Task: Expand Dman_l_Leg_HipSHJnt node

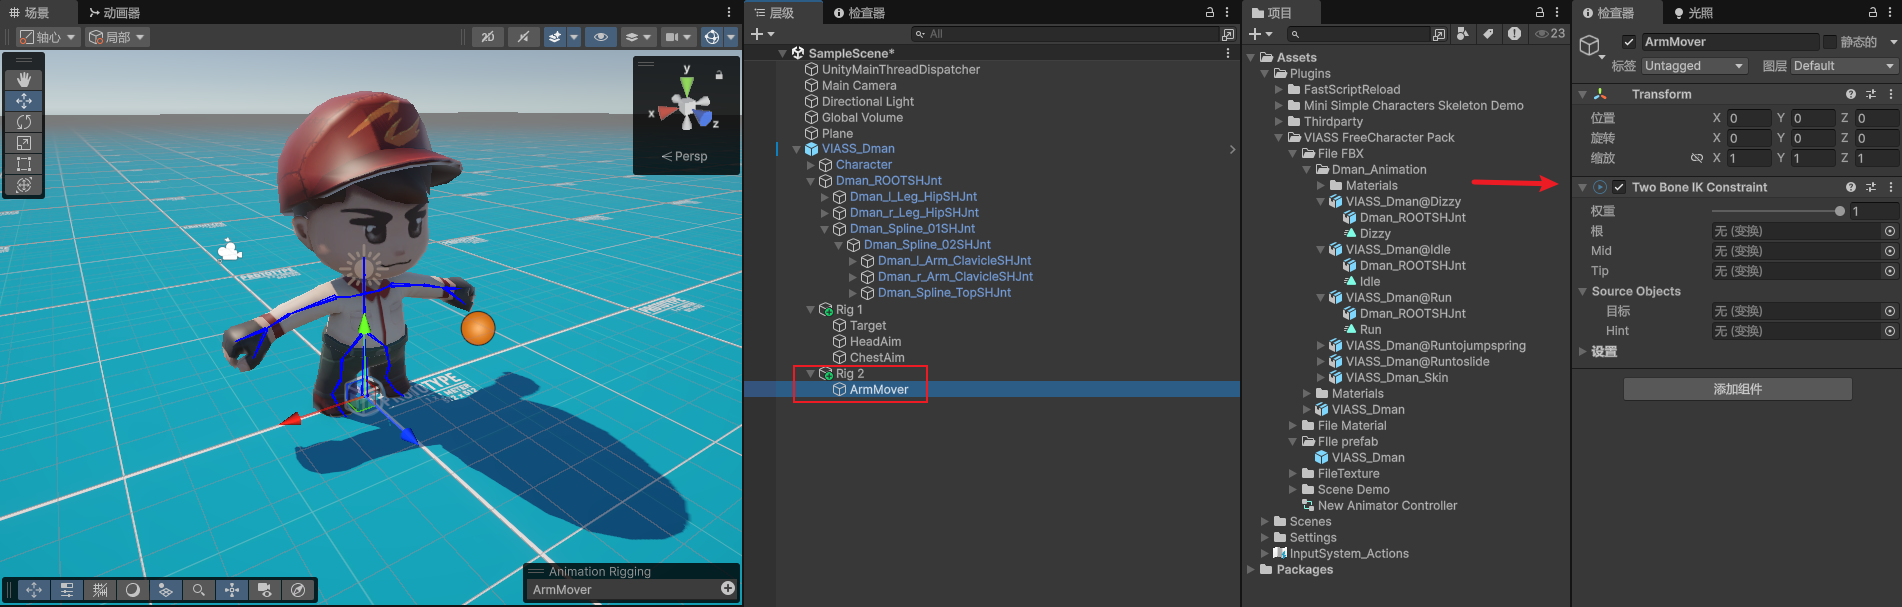Action: coord(824,197)
